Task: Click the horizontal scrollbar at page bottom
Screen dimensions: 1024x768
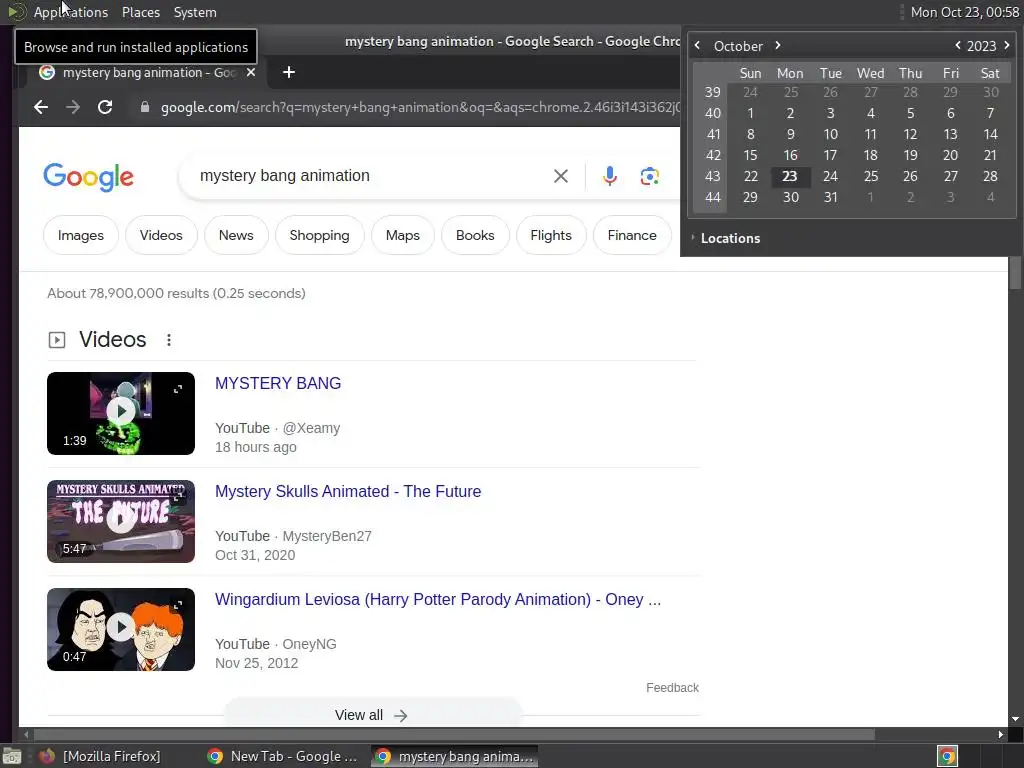Action: point(454,734)
